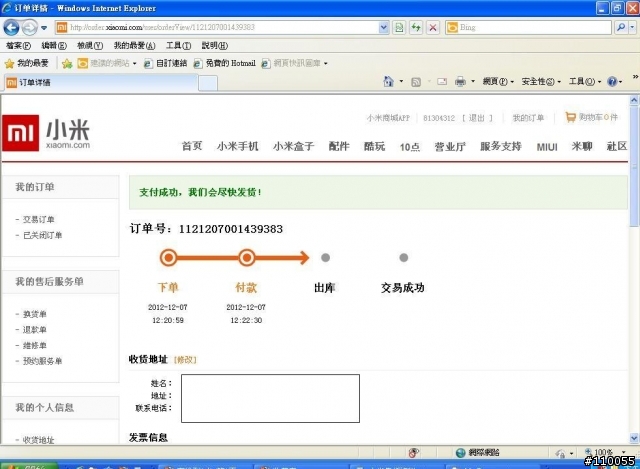Select 预约服务单 in the sidebar
Image resolution: width=640 pixels, height=469 pixels.
pyautogui.click(x=42, y=361)
